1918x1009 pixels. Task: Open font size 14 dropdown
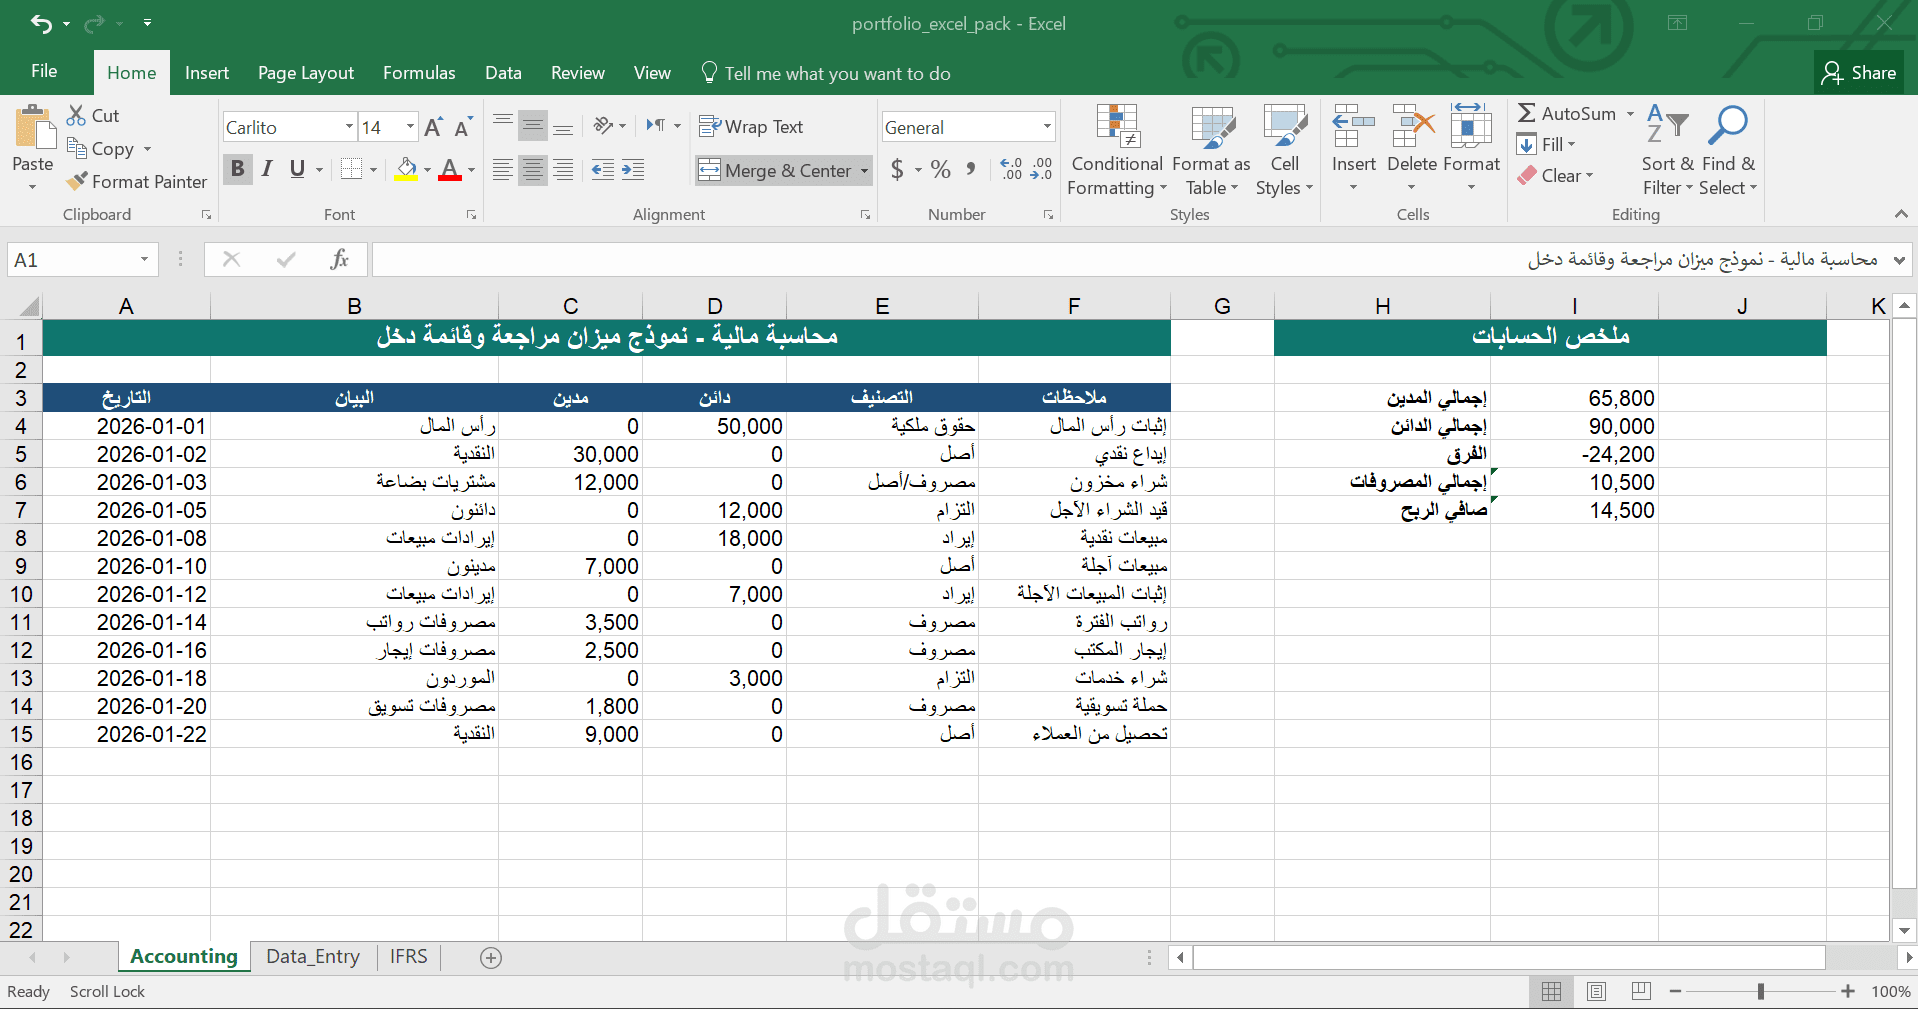click(x=410, y=127)
